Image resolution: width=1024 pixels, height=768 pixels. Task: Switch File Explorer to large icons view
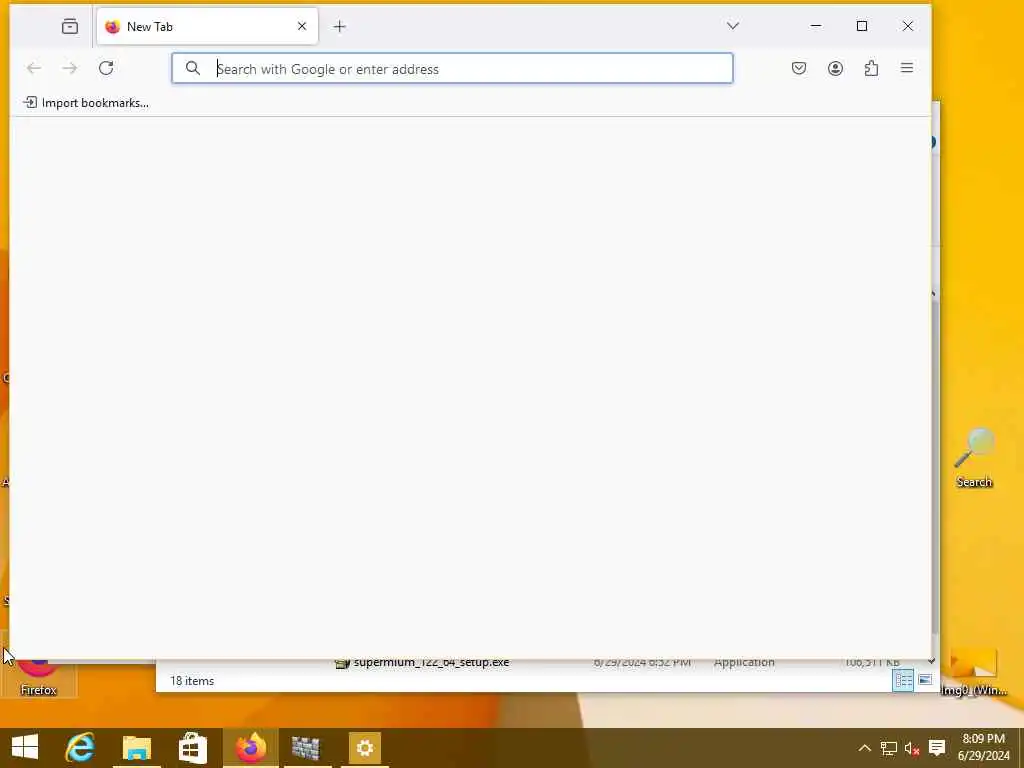[x=925, y=680]
